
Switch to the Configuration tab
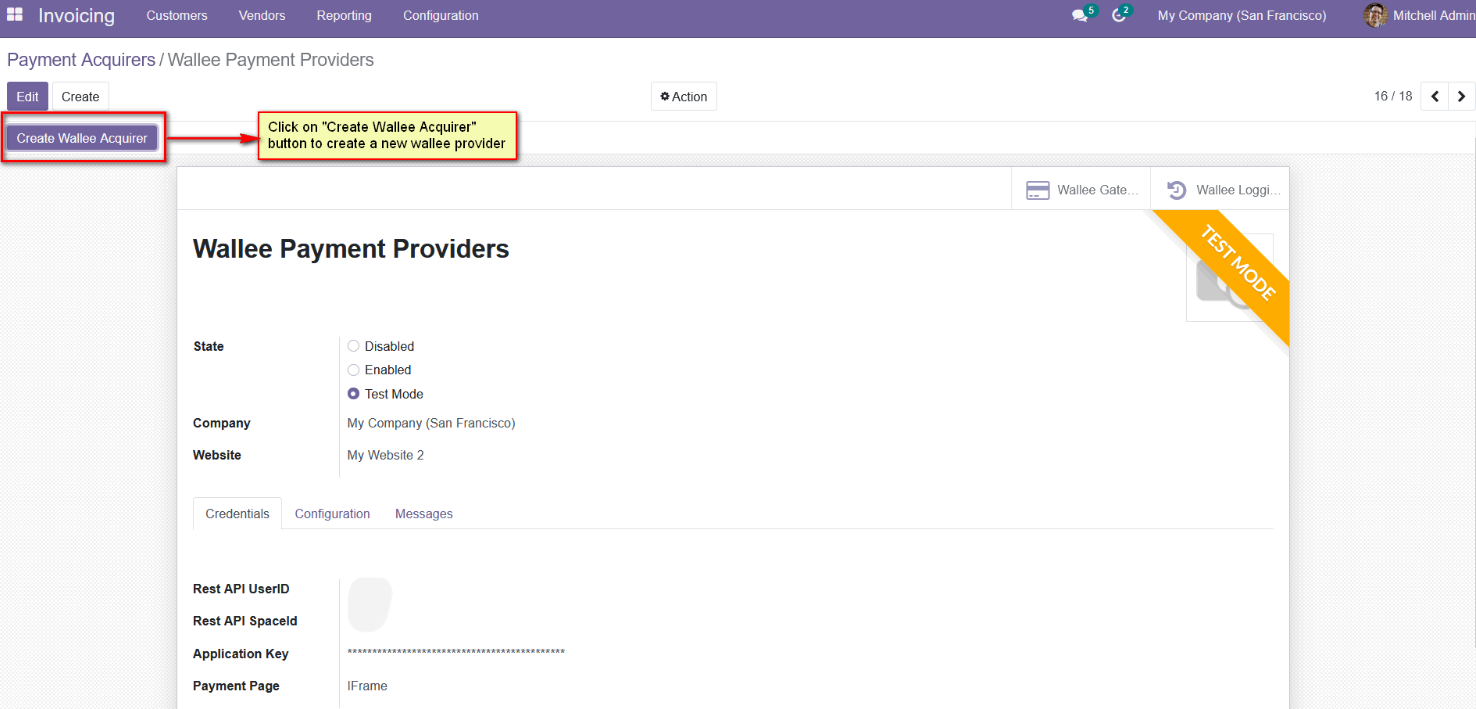pyautogui.click(x=332, y=514)
